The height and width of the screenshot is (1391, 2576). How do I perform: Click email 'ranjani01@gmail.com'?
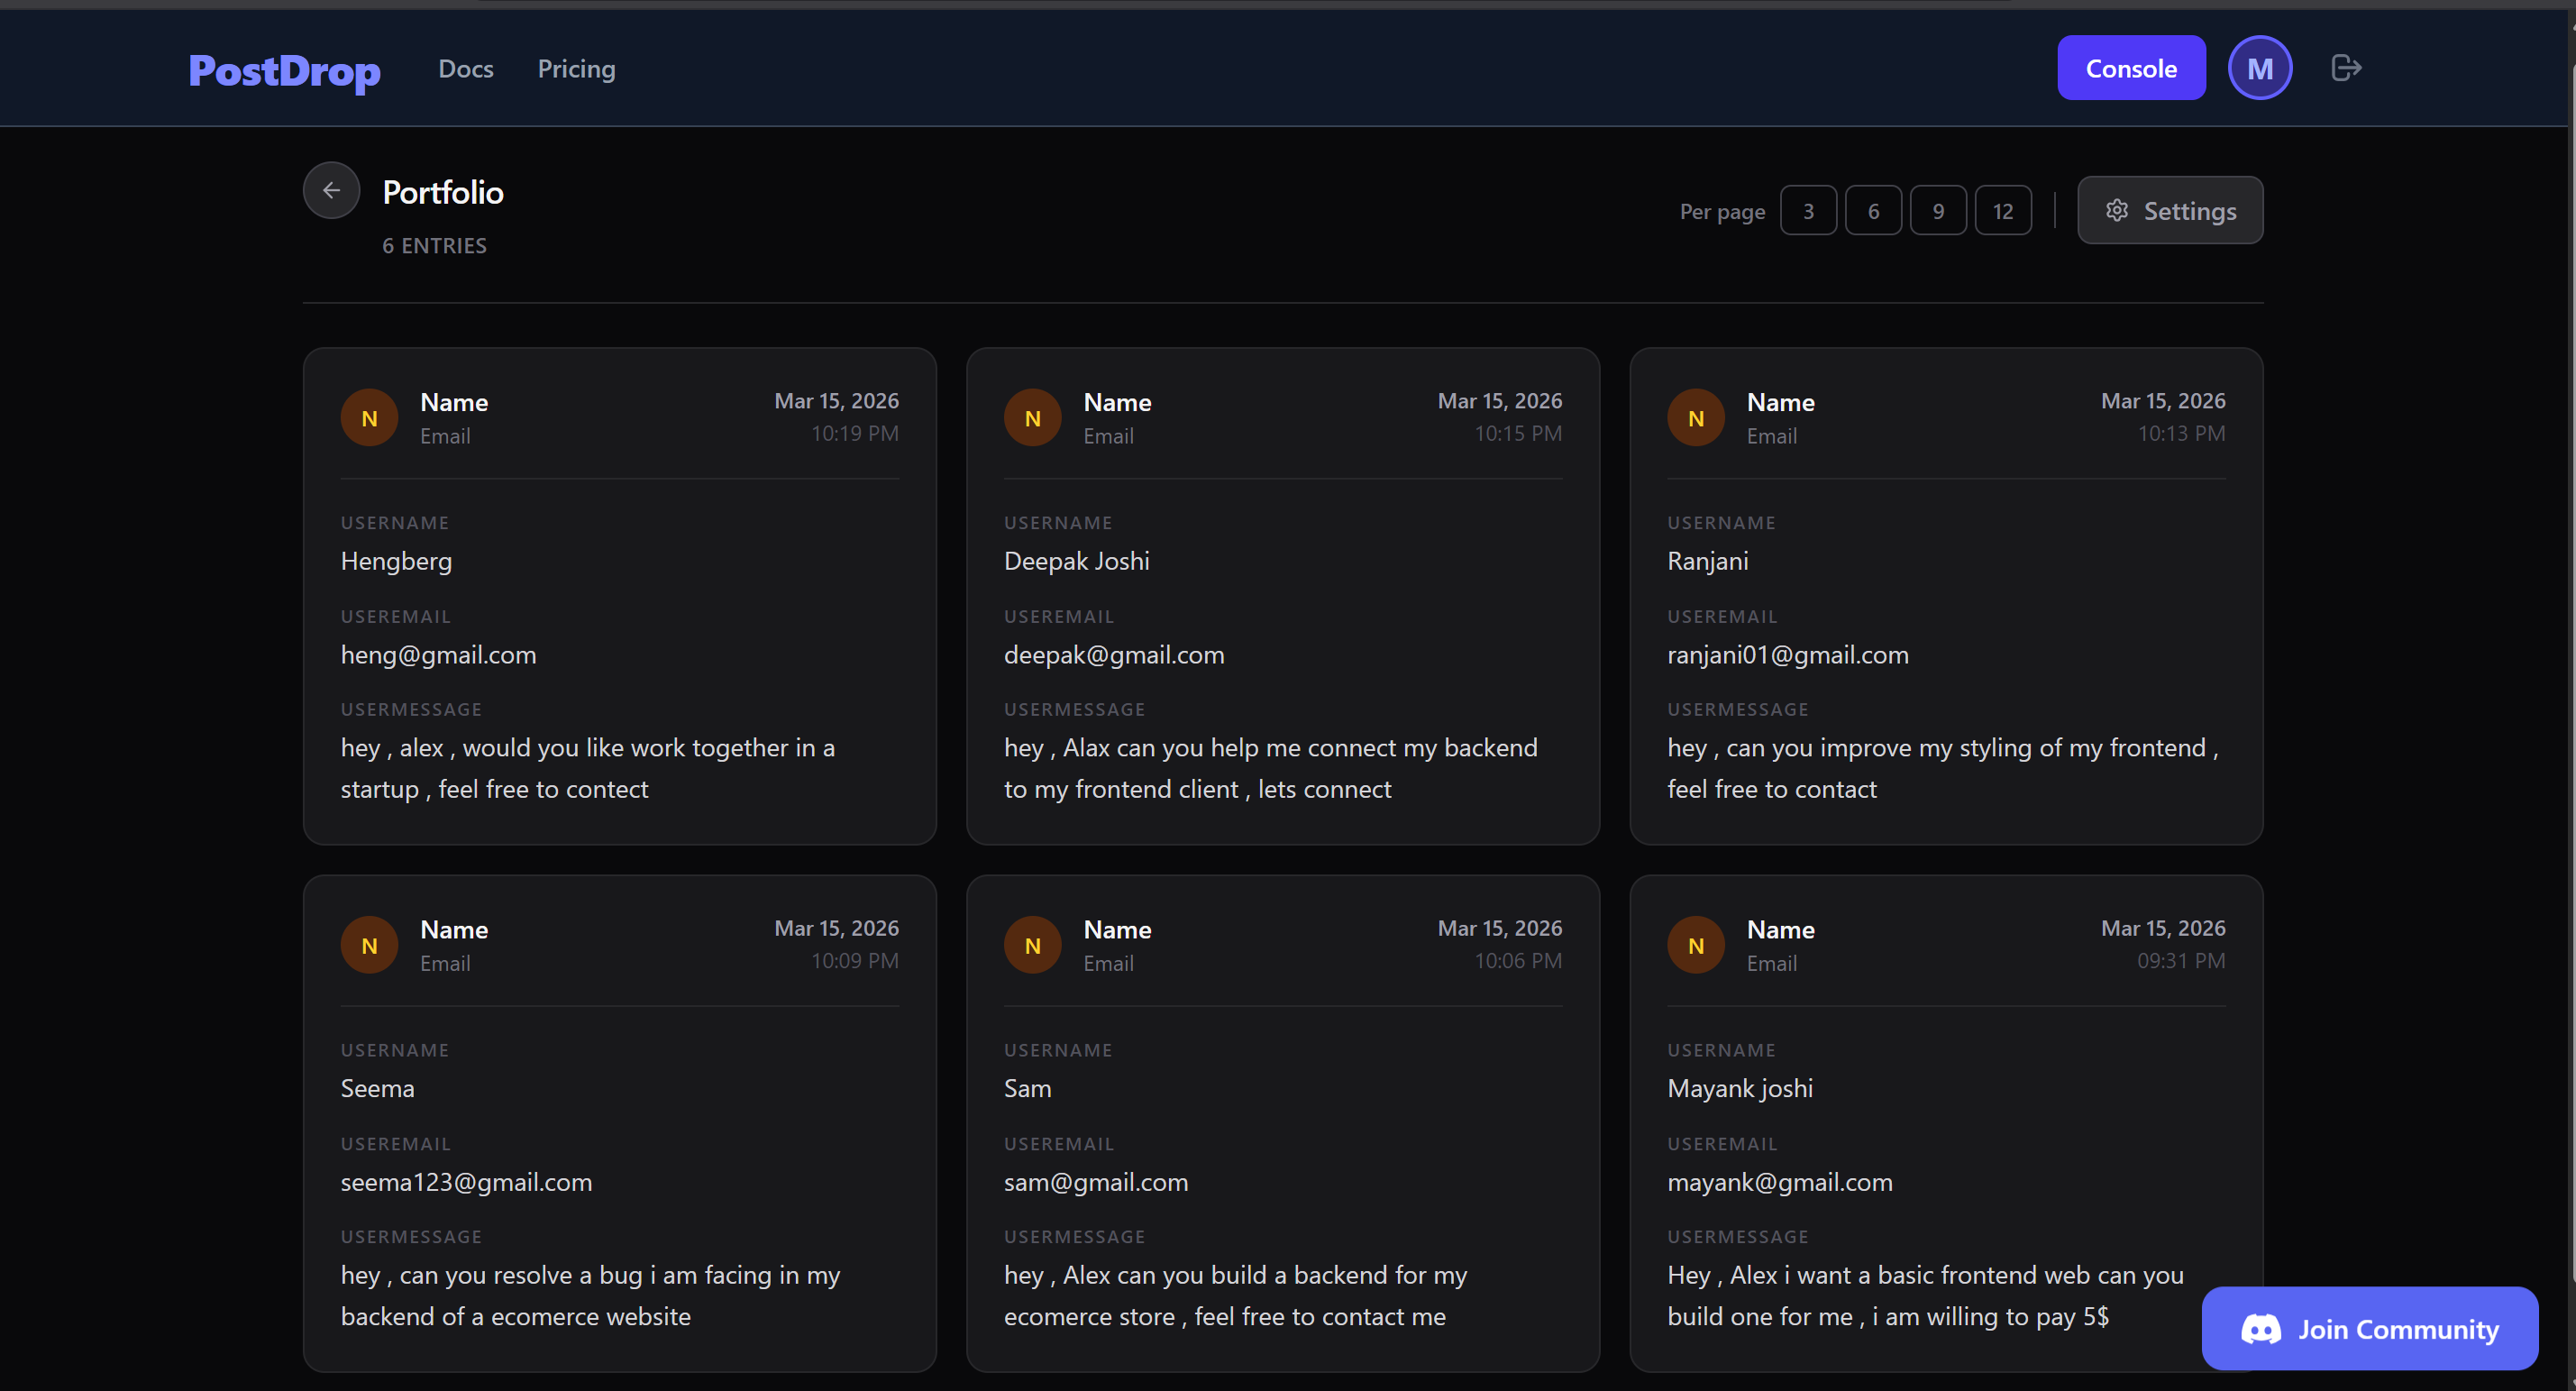point(1788,655)
